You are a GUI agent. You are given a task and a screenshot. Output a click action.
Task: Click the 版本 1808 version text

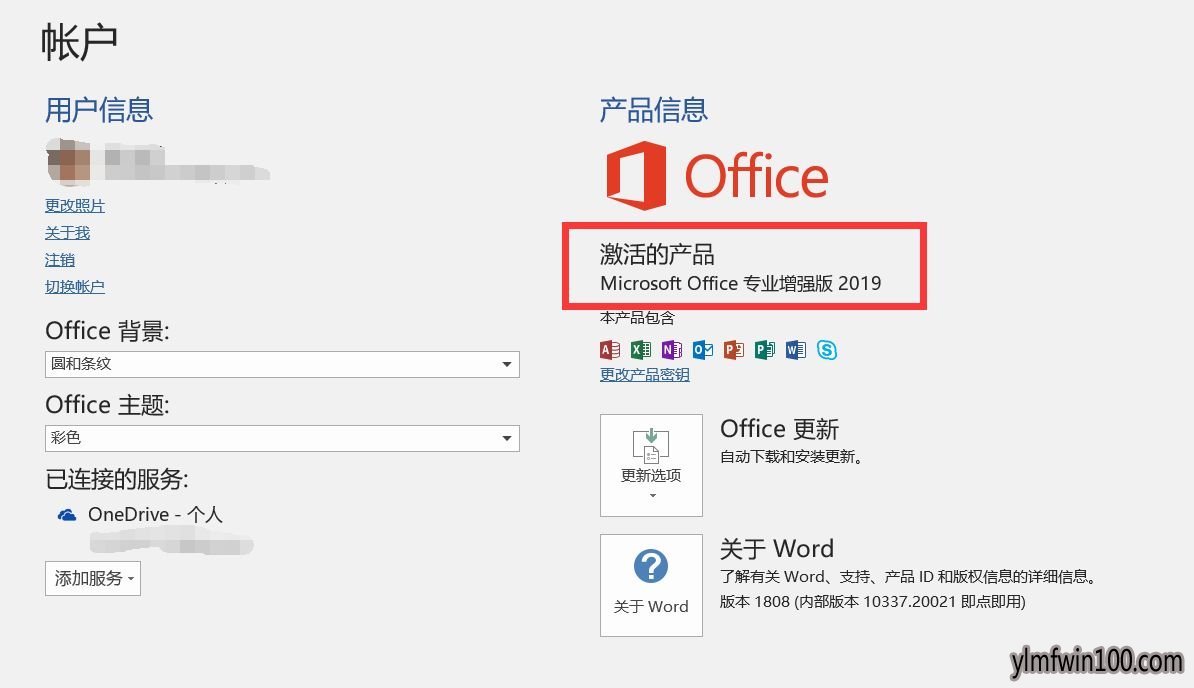(873, 602)
